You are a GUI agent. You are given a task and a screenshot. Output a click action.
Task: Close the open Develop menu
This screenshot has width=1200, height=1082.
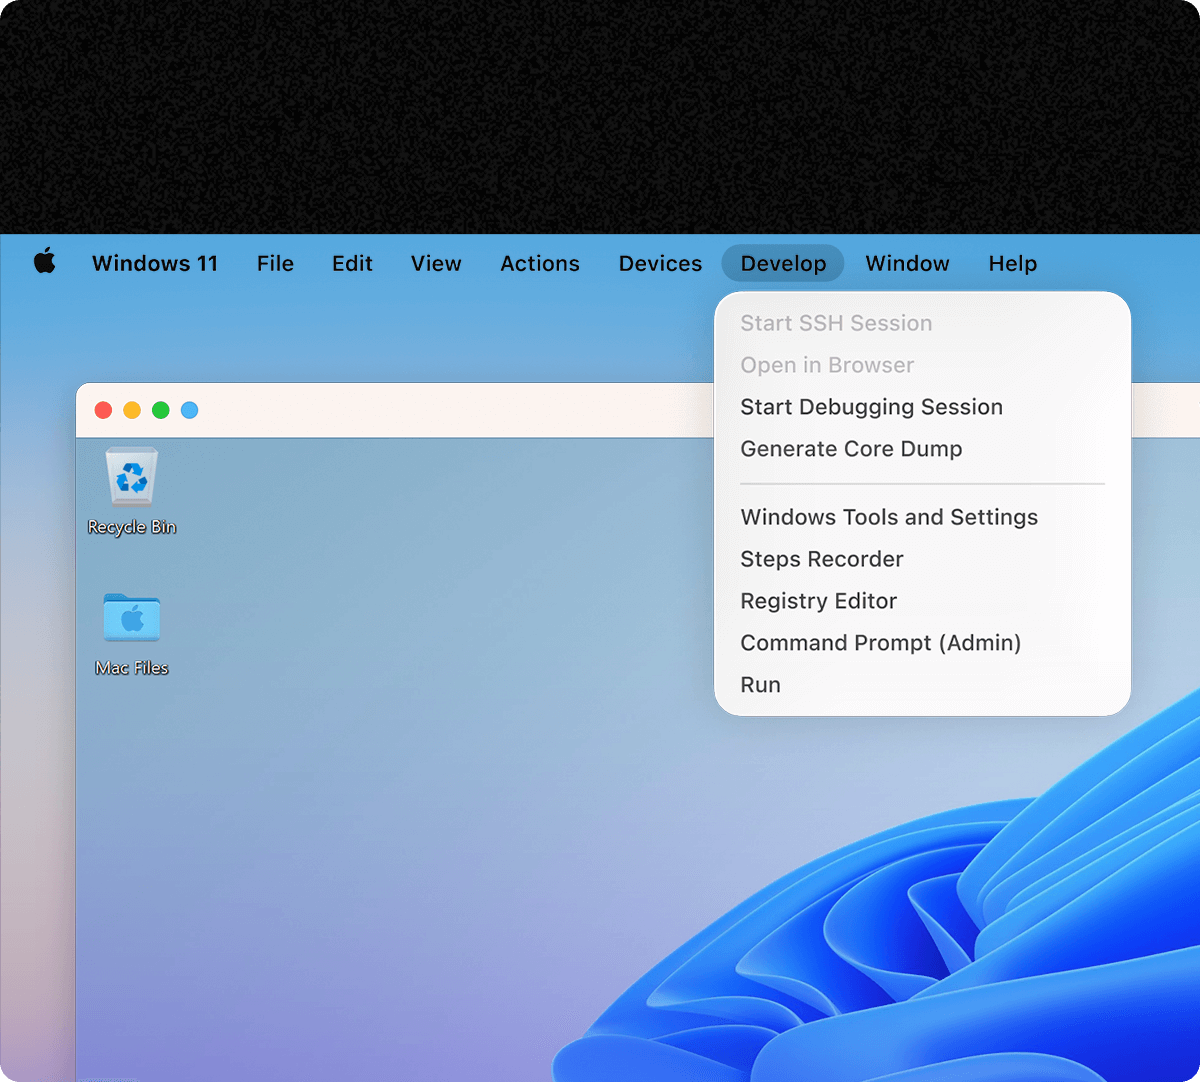click(x=783, y=264)
